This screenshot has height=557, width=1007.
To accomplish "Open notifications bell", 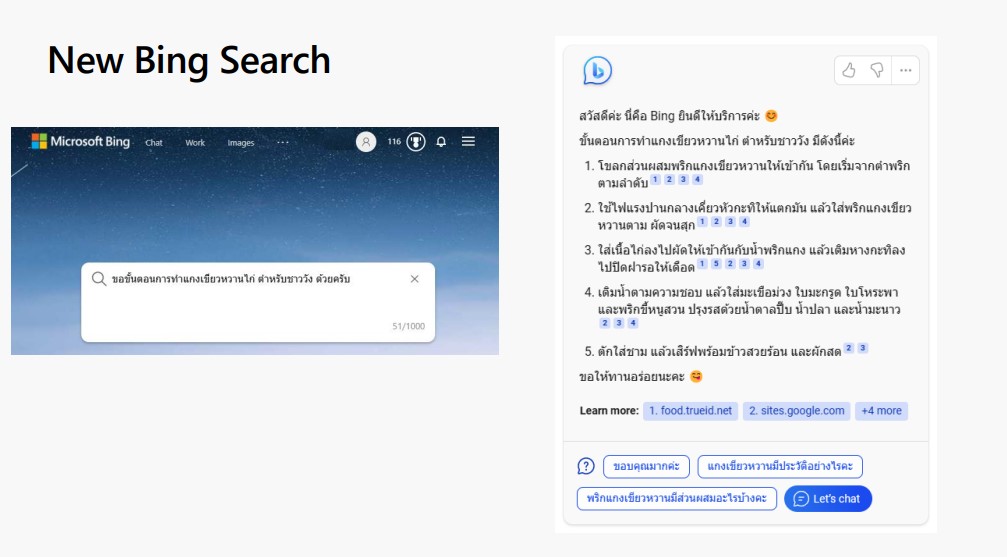I will [x=441, y=141].
